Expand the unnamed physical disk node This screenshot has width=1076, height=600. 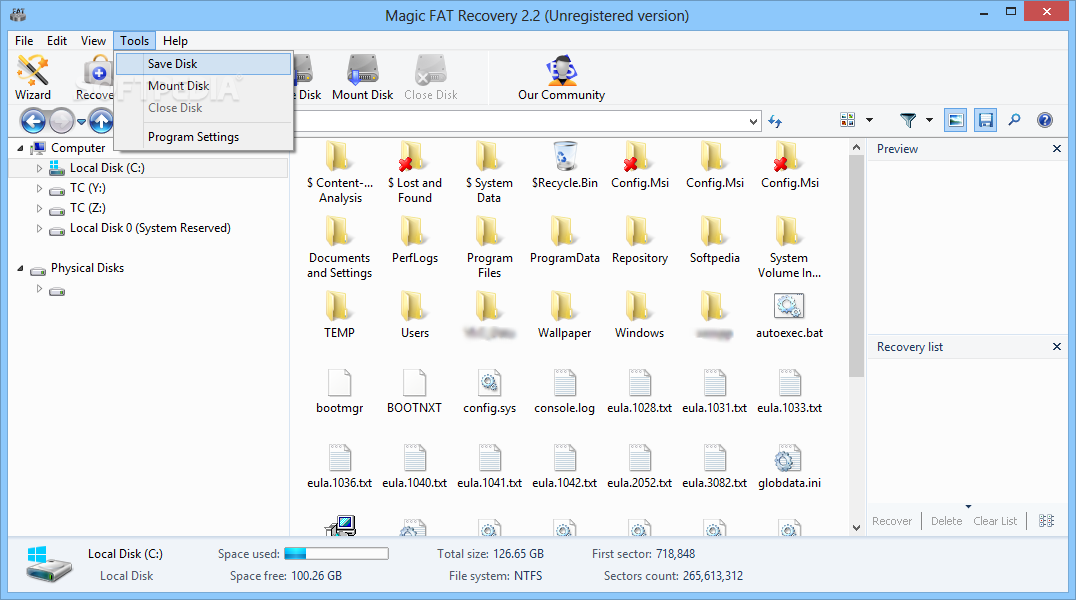[39, 289]
